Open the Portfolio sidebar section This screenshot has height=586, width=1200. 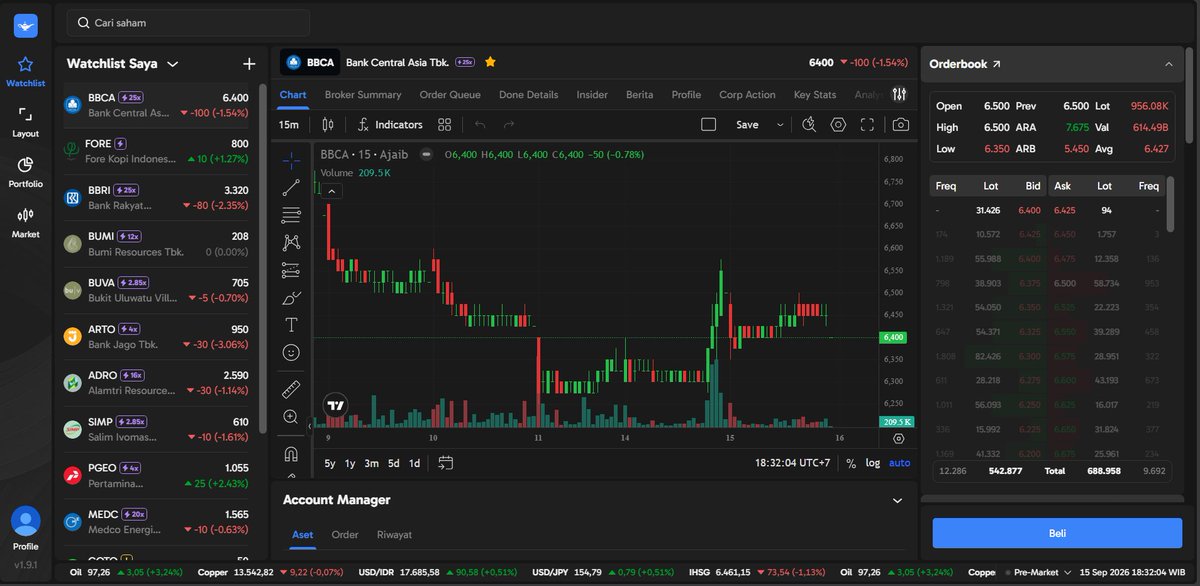pos(25,172)
